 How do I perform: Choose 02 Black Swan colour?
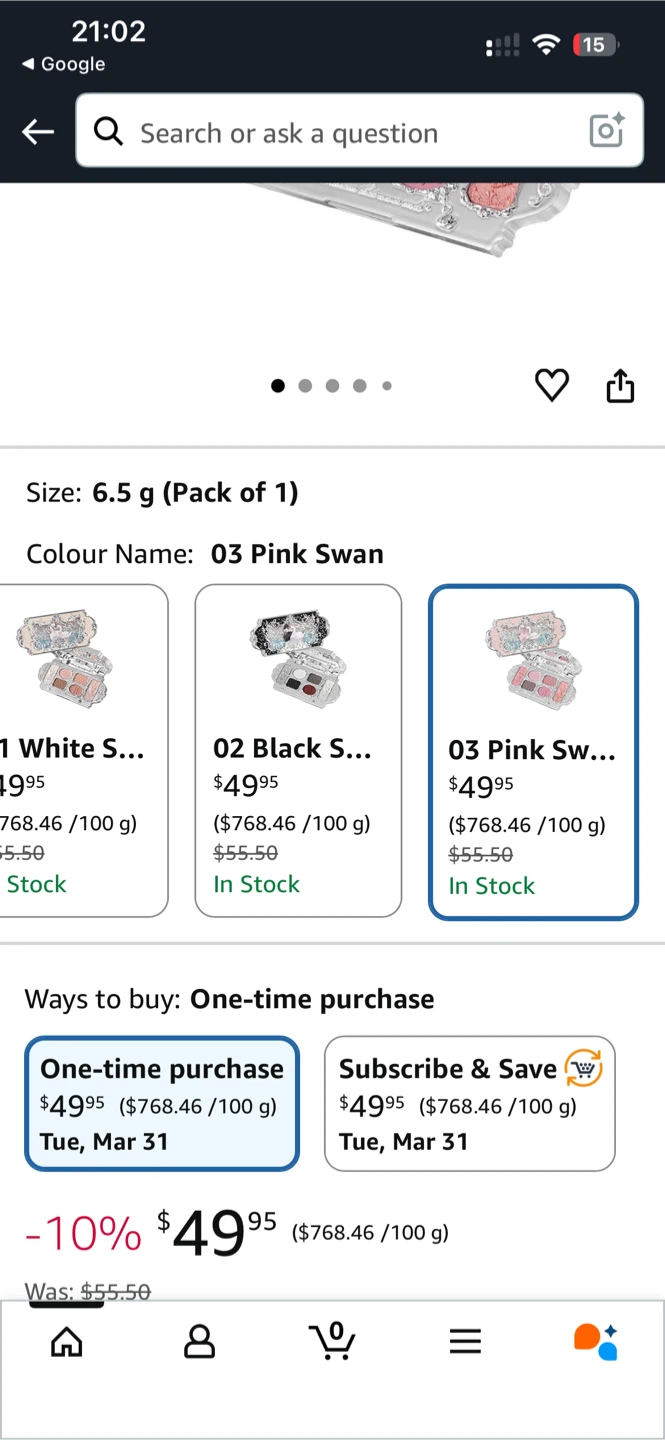[298, 750]
